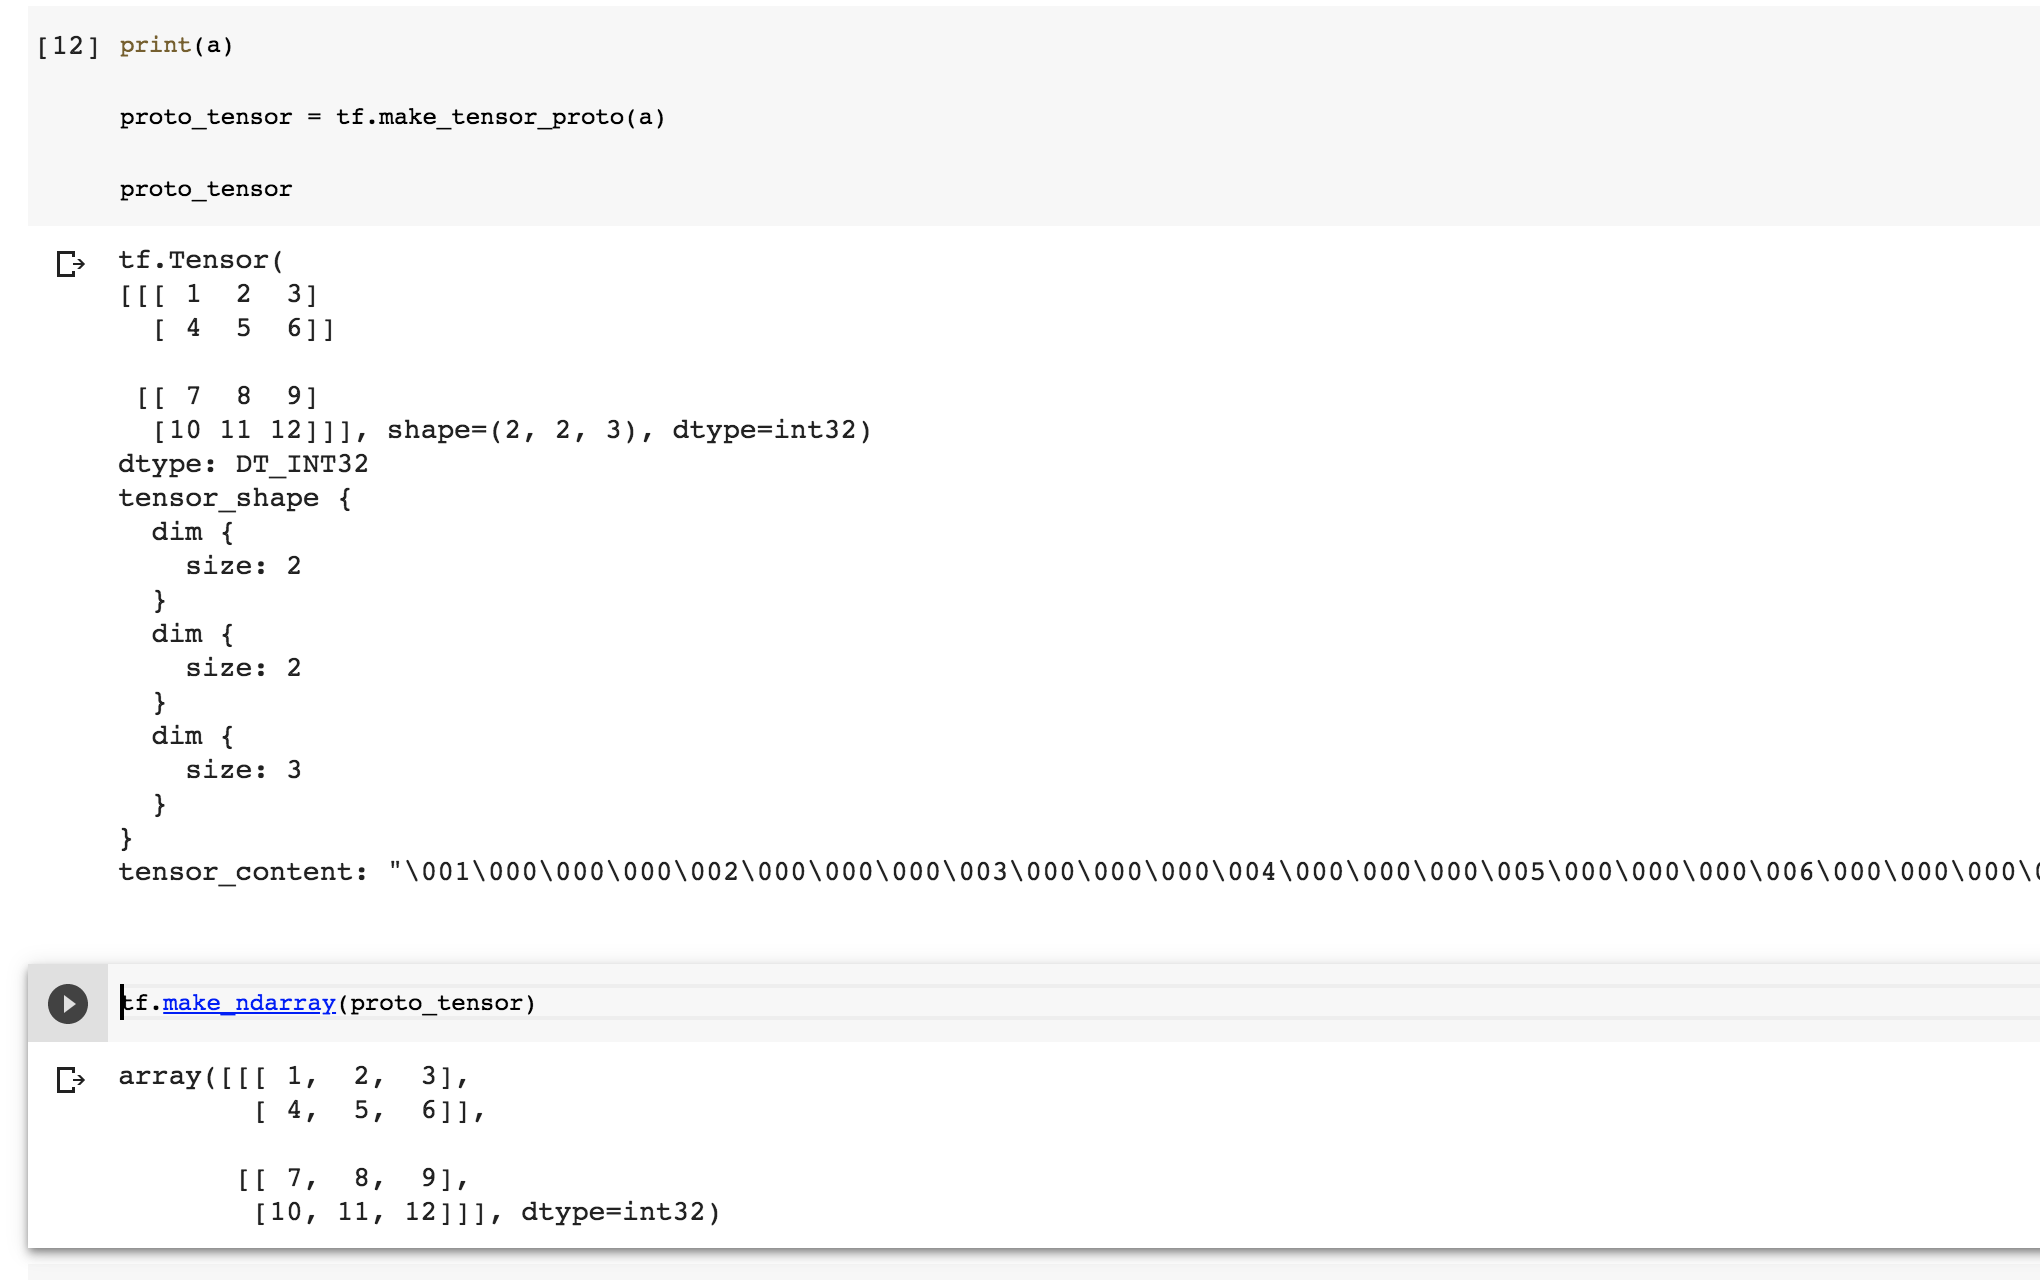Click the execution count [12] on the first cell

[62, 44]
